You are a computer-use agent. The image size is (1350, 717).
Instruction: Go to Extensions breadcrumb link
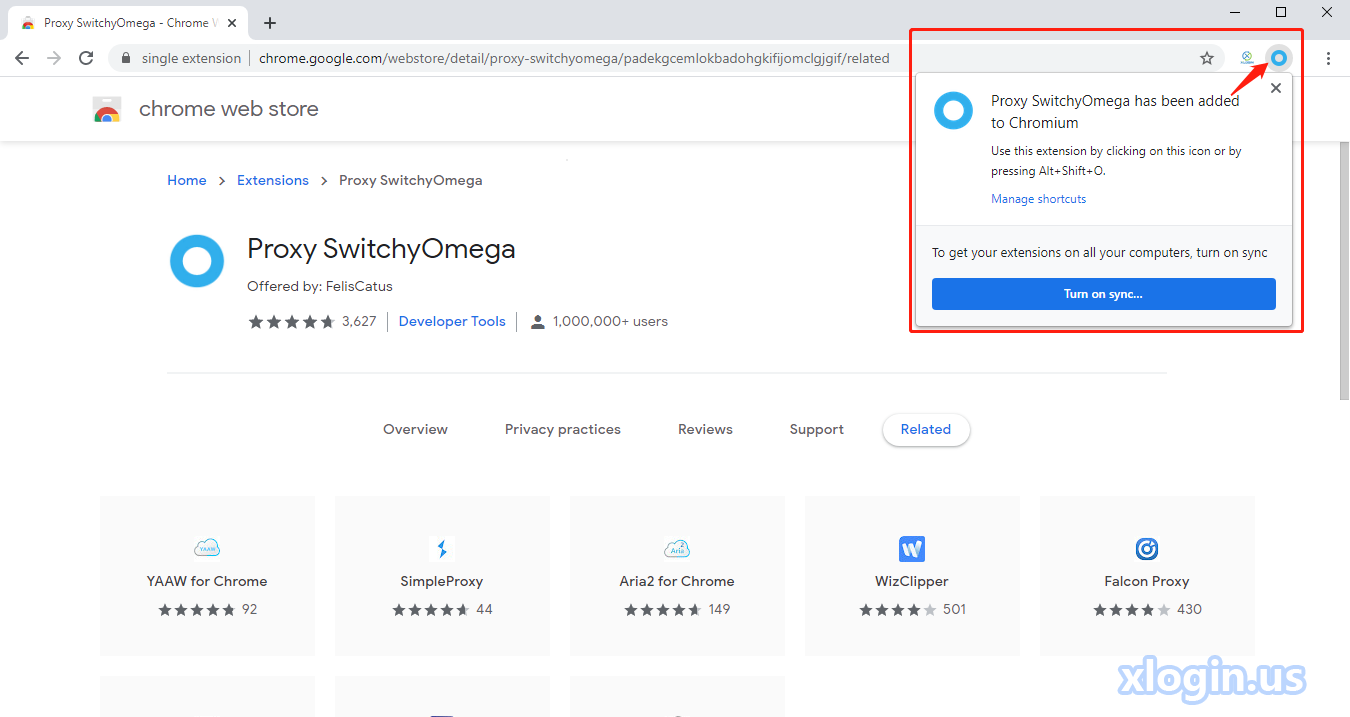tap(273, 180)
